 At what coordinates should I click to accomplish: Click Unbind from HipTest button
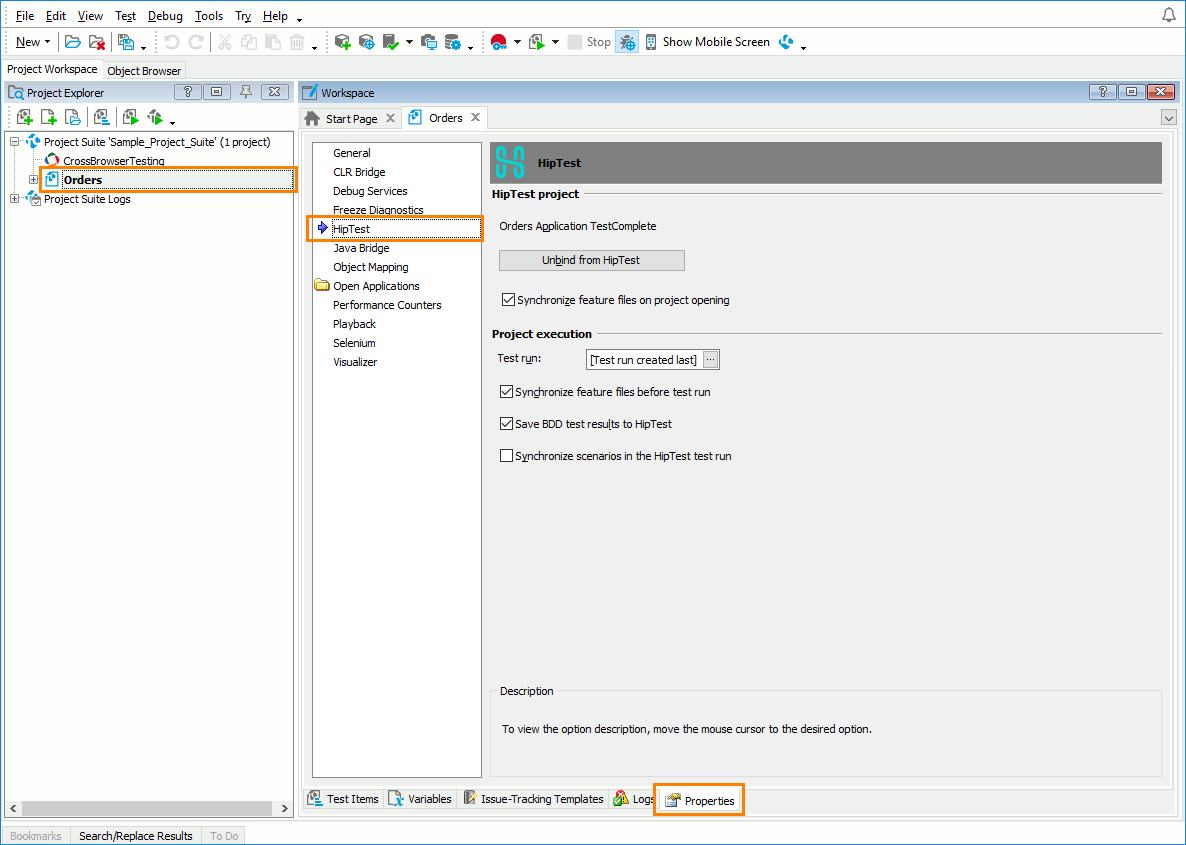click(591, 260)
